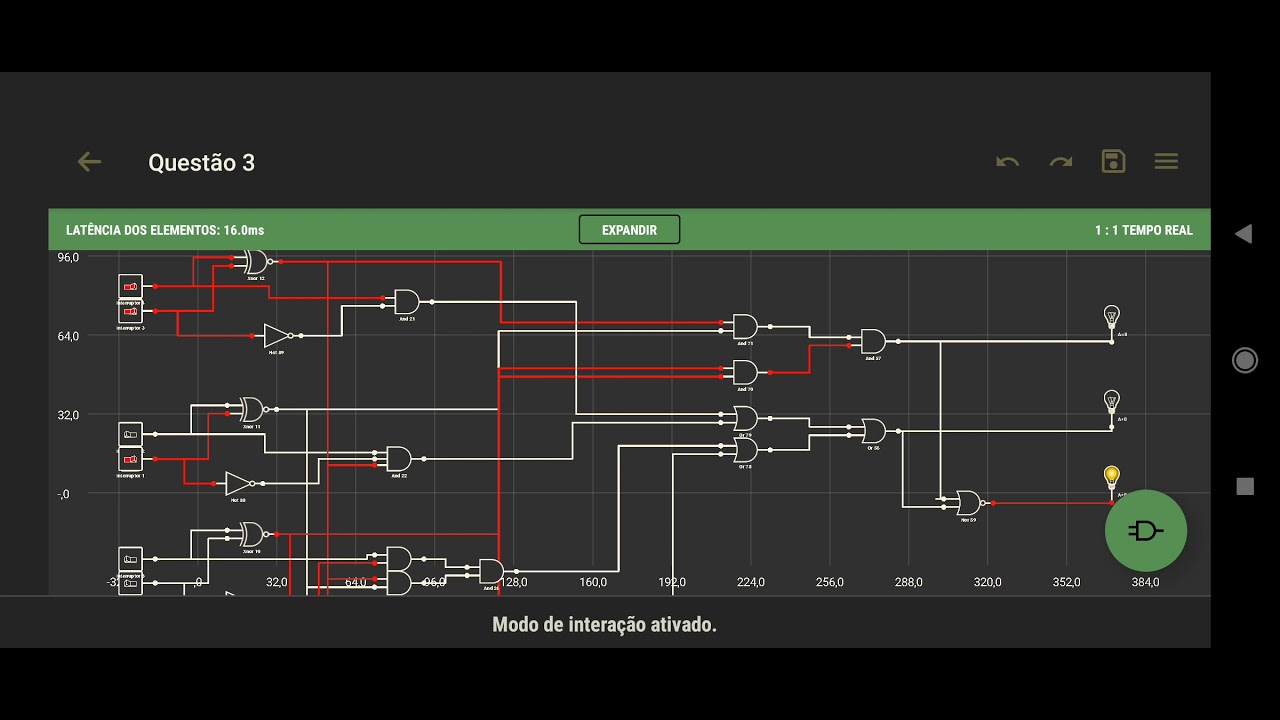Go back using the arrow beside Questão 3

[89, 162]
